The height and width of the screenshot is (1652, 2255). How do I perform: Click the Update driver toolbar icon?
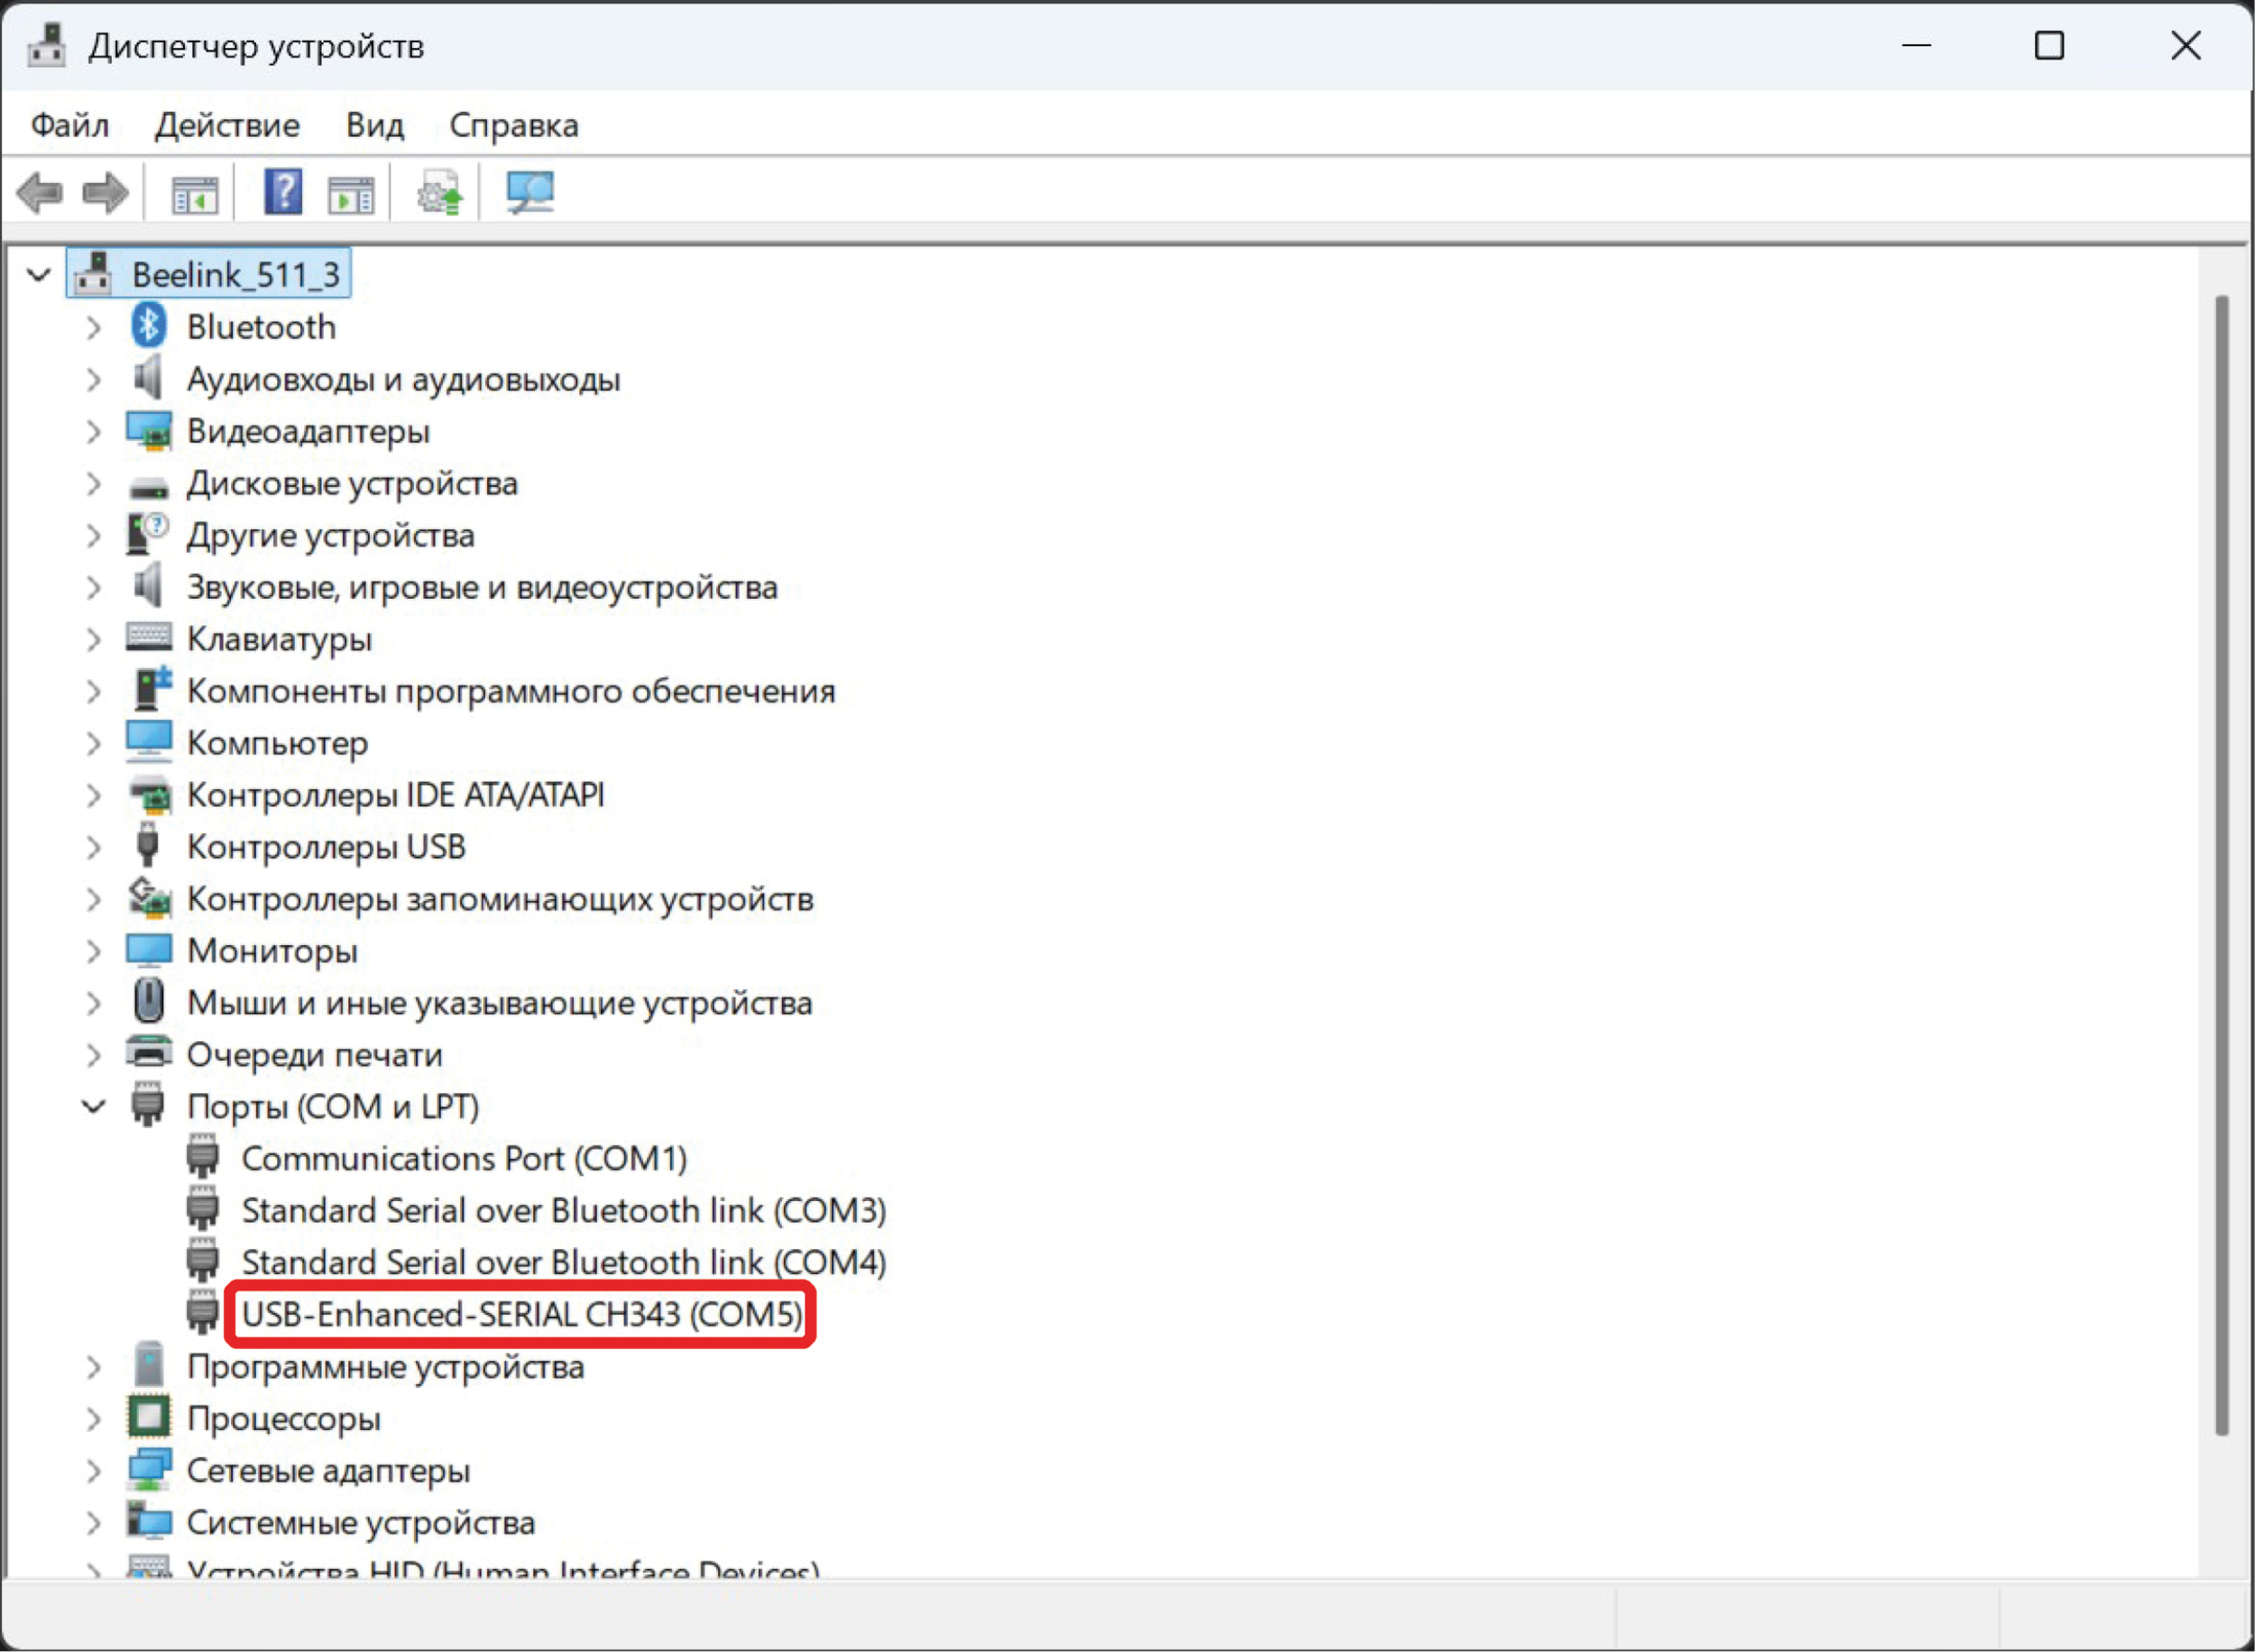pos(440,192)
